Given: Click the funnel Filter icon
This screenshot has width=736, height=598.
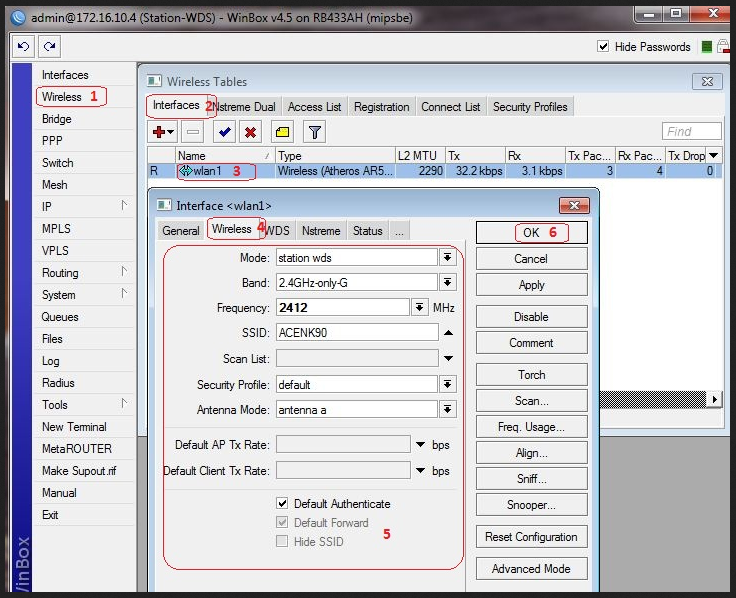Looking at the screenshot, I should tap(314, 132).
